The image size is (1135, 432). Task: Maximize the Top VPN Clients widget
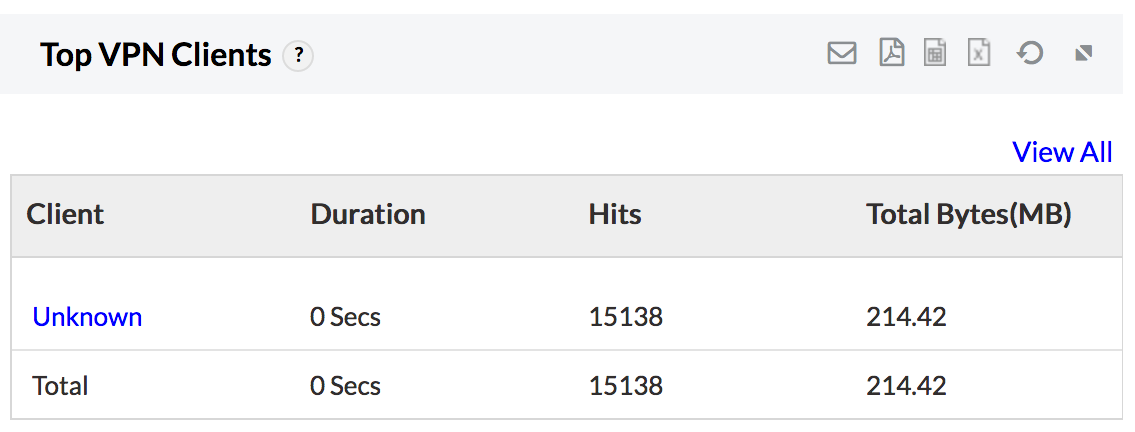coord(1083,53)
